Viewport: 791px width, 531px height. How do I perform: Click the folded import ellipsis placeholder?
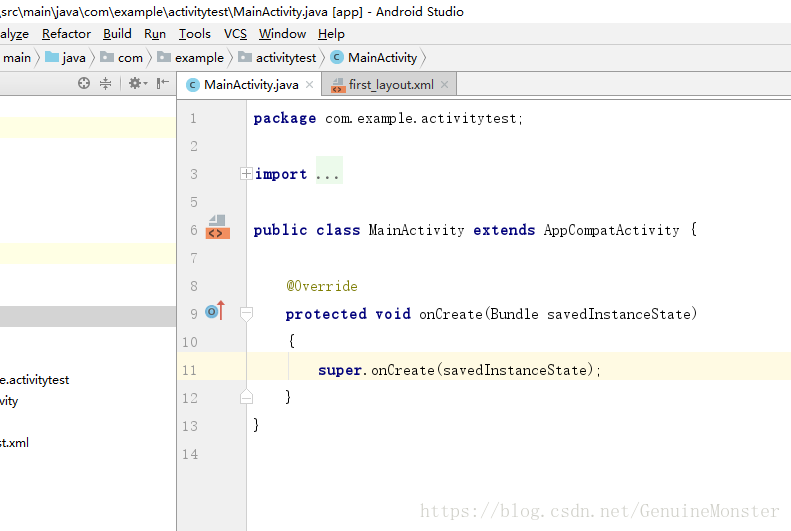(x=329, y=170)
